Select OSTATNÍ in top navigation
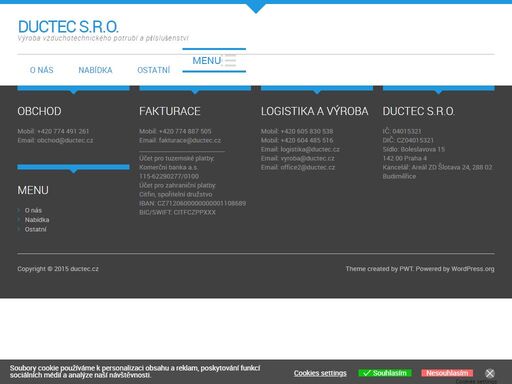Screen dimensions: 512x384 [x=154, y=70]
